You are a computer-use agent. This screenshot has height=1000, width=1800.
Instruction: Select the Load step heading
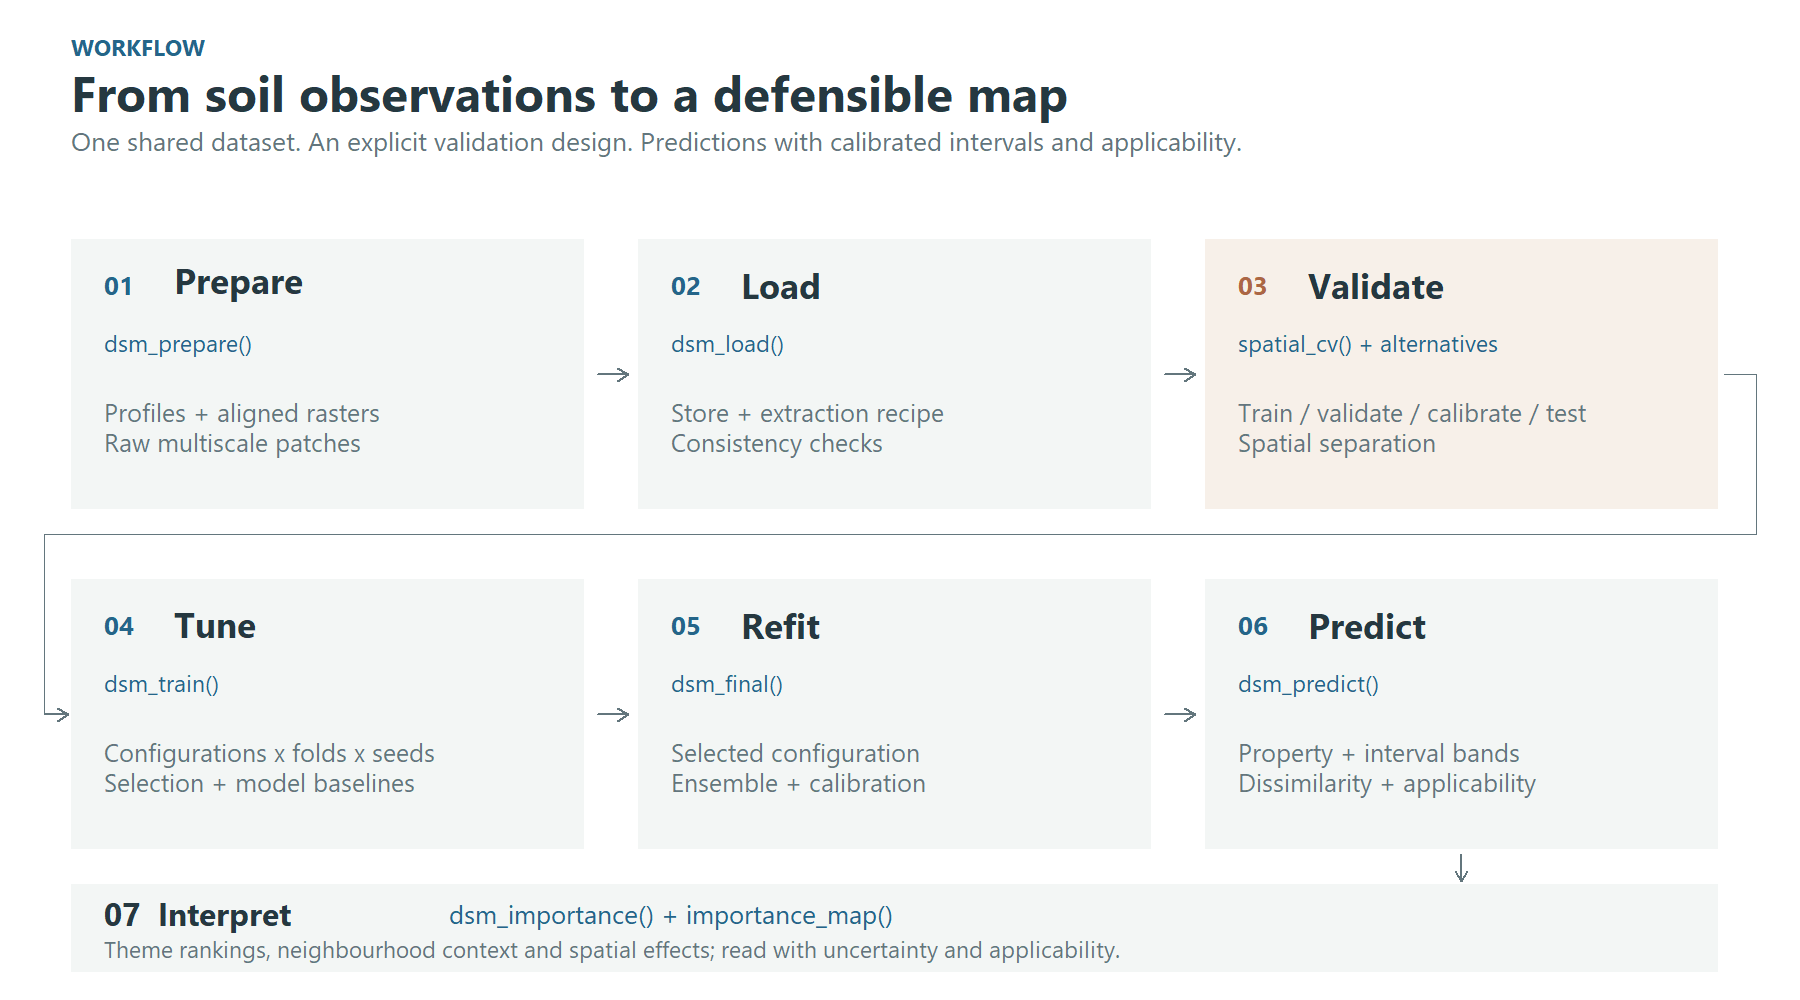click(x=781, y=287)
